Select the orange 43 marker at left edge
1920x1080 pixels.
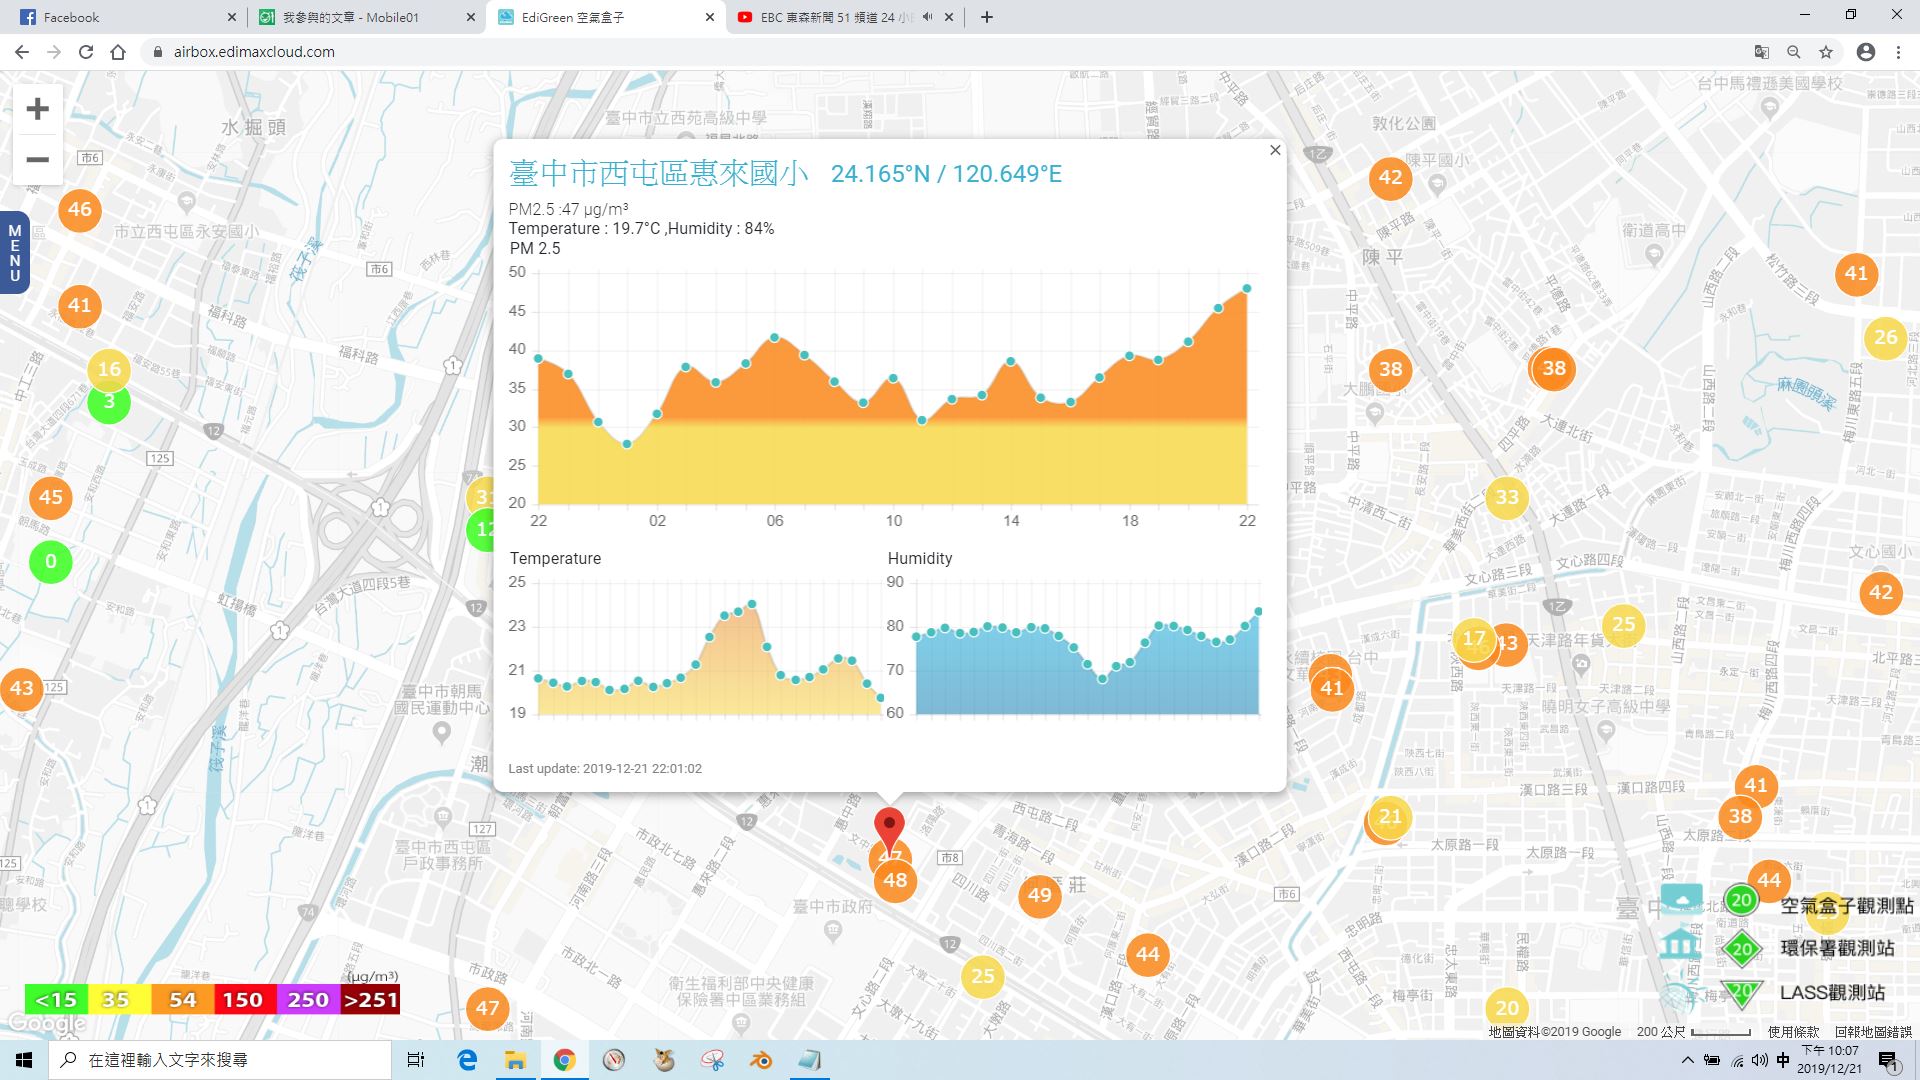[x=21, y=688]
